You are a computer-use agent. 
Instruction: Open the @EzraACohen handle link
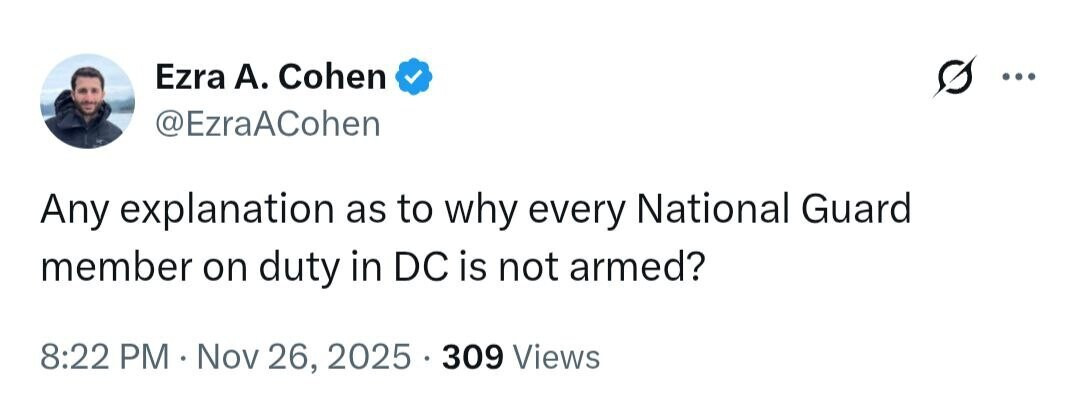[267, 123]
